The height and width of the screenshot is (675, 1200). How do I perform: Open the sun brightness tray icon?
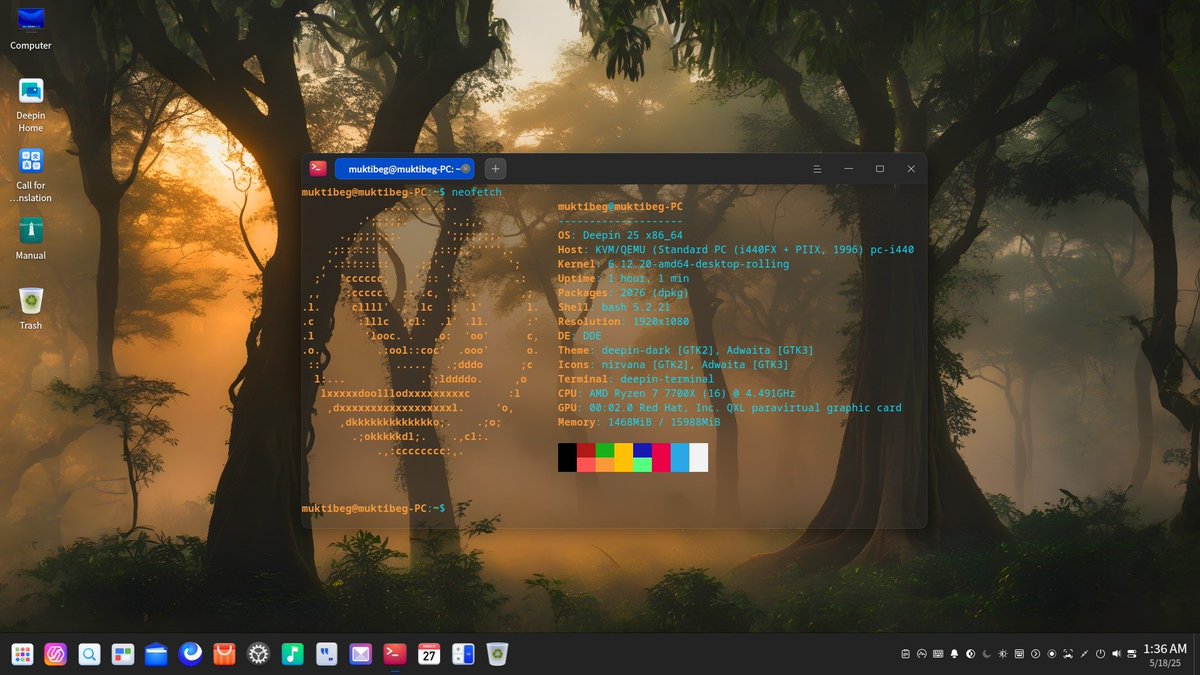(x=1003, y=654)
